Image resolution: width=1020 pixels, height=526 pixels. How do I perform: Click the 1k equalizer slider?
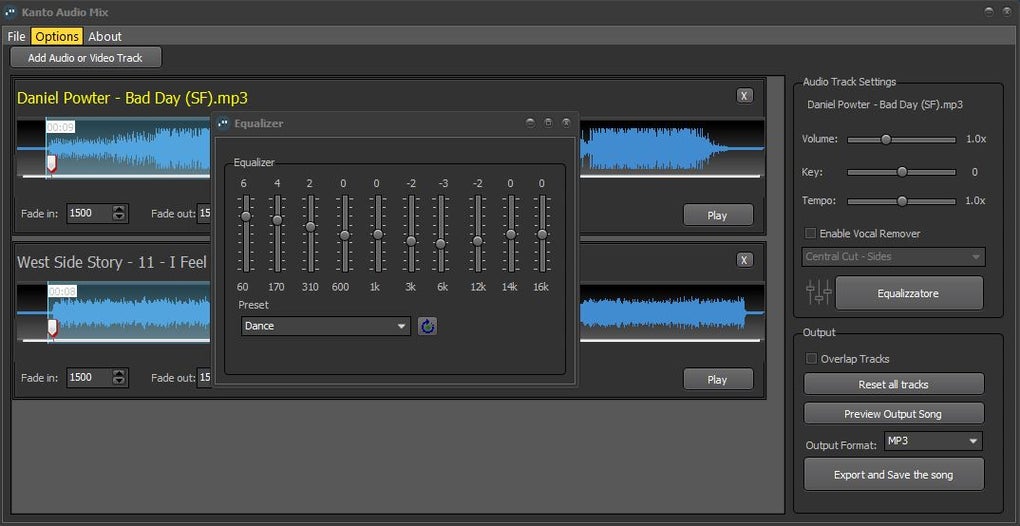[377, 233]
